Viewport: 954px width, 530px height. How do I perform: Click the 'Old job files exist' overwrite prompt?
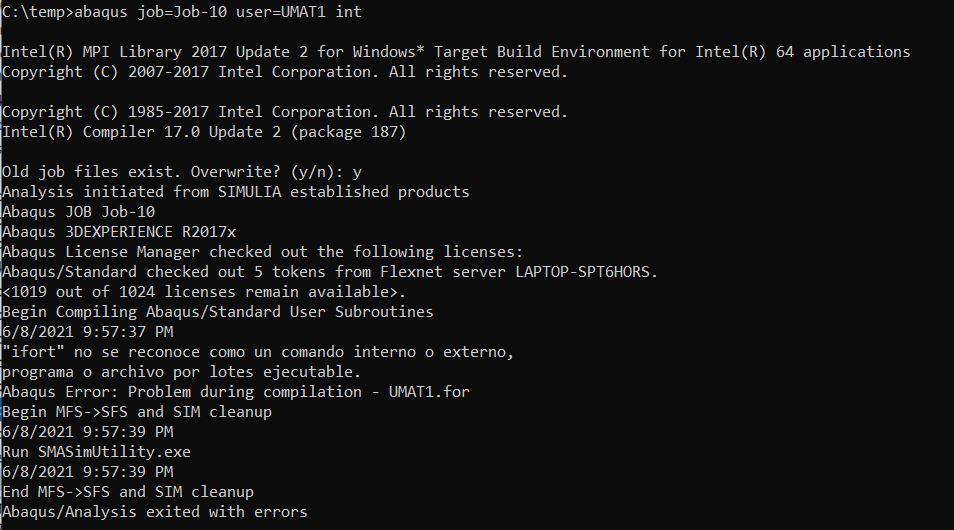coord(182,172)
